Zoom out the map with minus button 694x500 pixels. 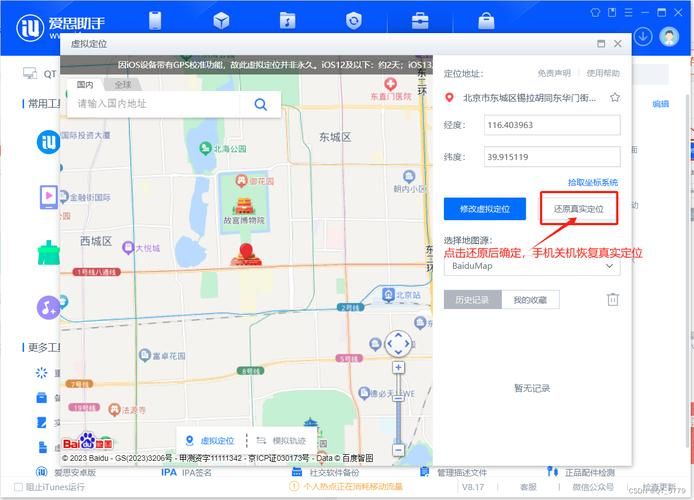tap(398, 450)
